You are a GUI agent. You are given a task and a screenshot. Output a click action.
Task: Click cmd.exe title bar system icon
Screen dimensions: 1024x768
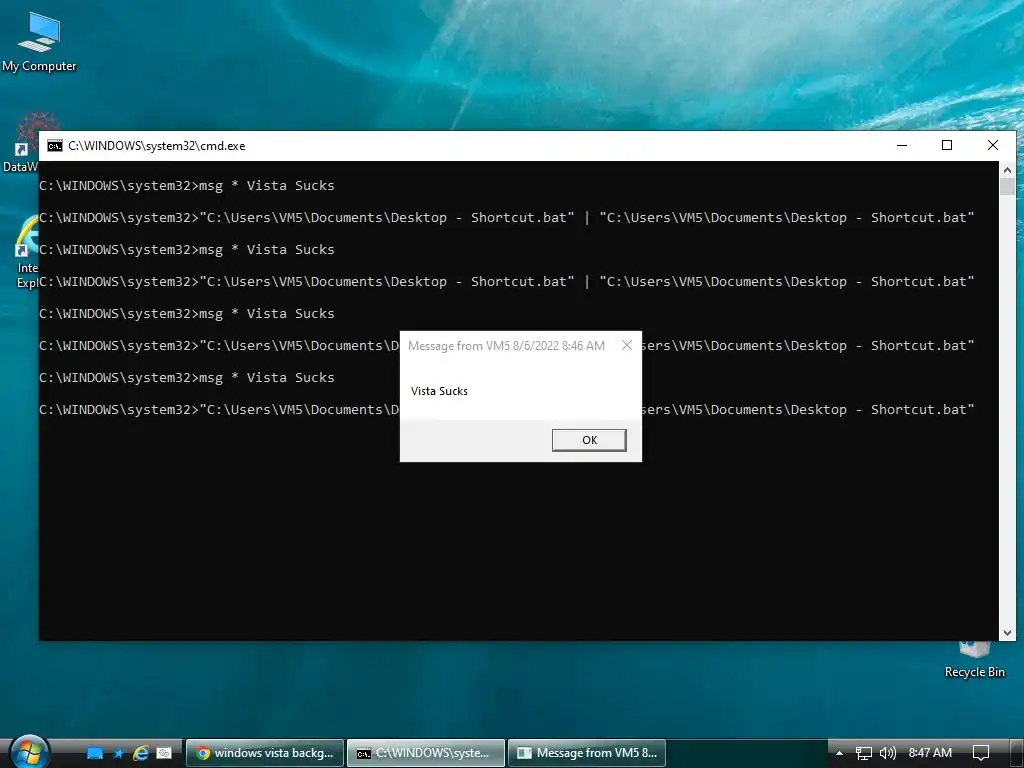click(55, 146)
